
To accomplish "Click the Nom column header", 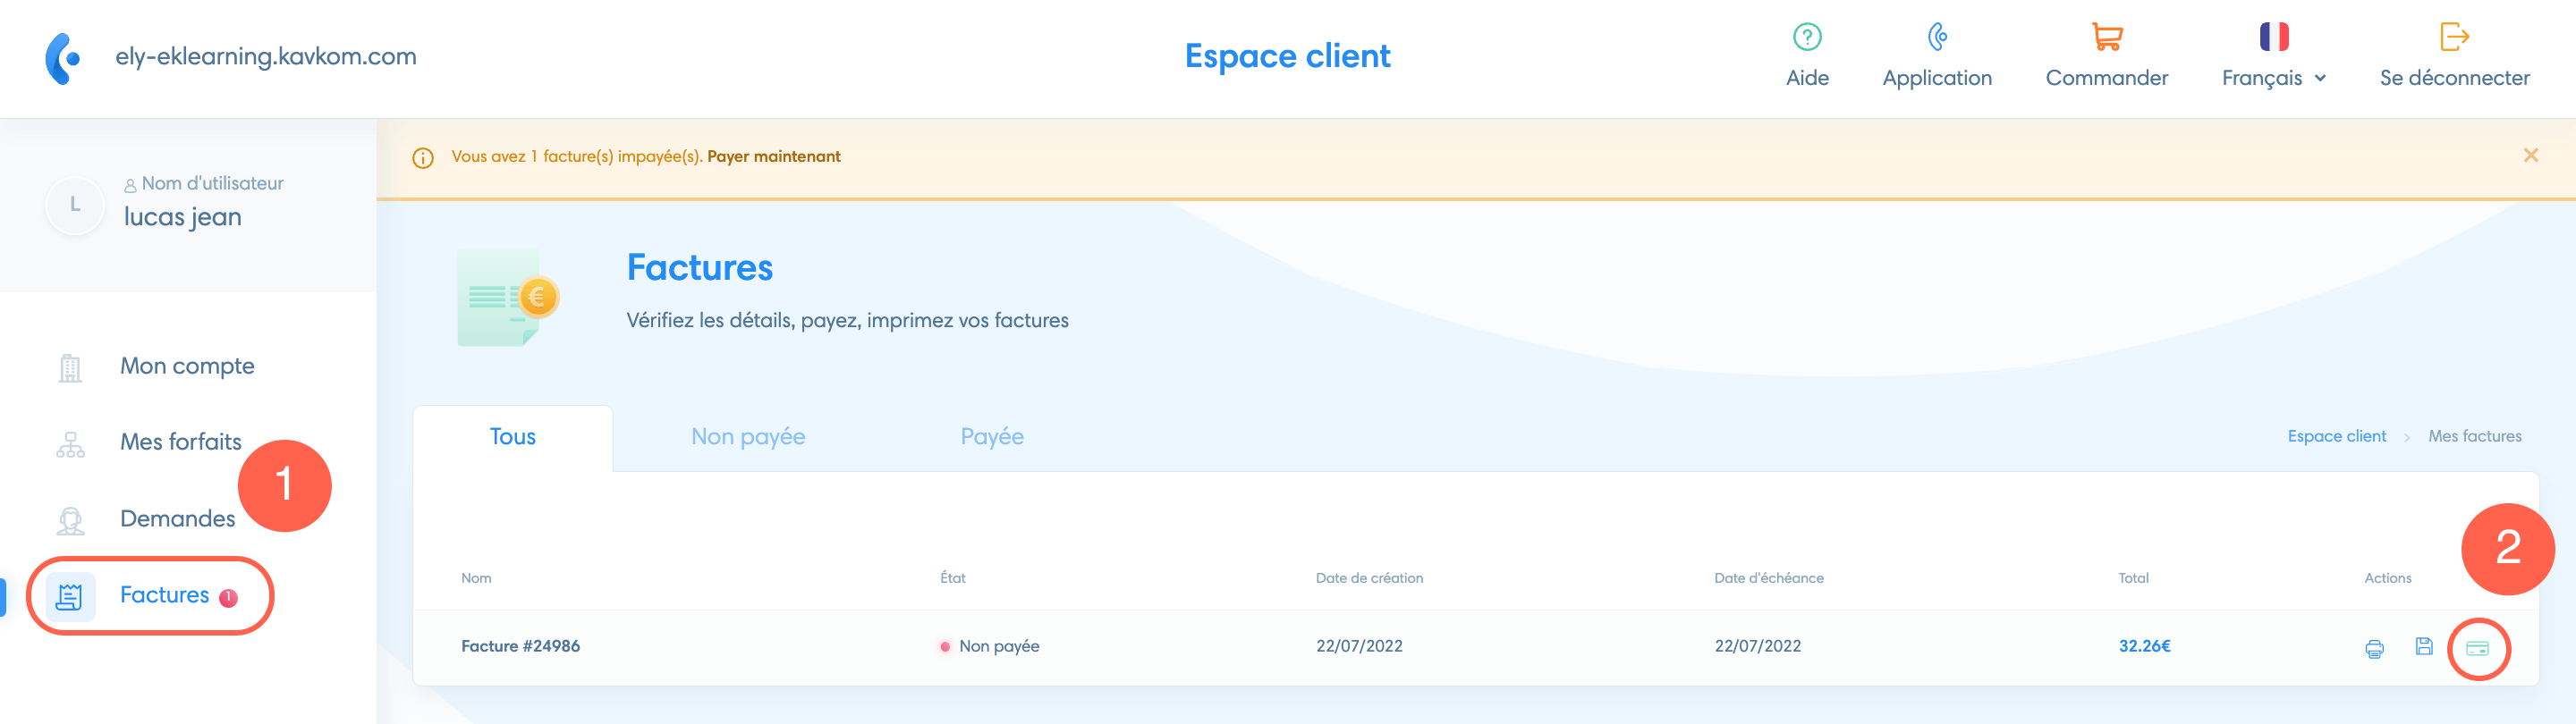I will (476, 578).
